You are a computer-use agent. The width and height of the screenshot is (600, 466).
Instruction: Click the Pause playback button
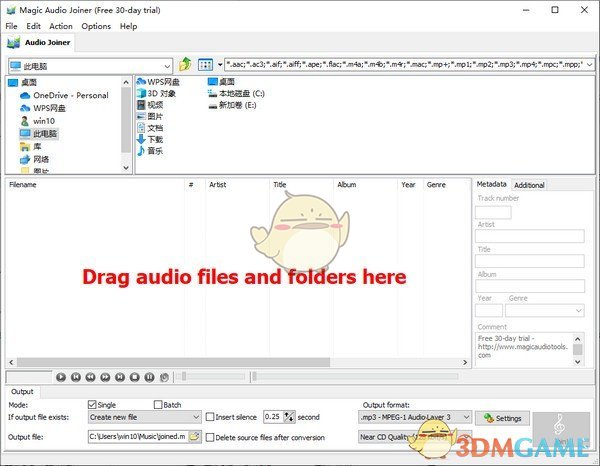149,377
